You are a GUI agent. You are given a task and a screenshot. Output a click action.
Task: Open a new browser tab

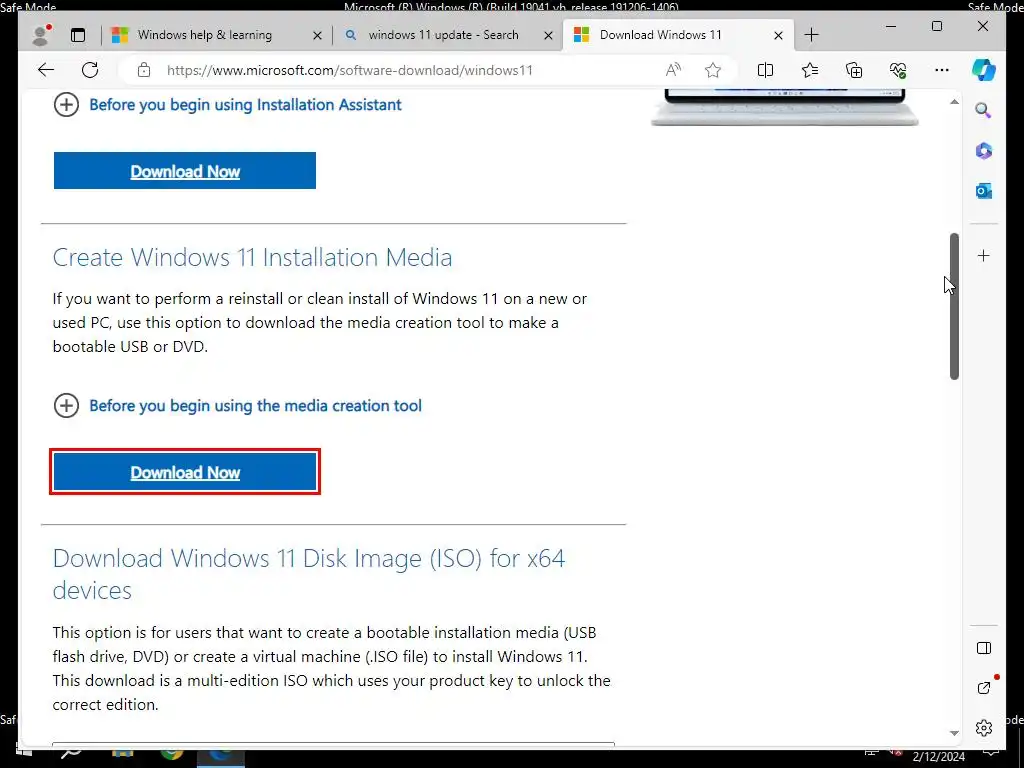[811, 35]
